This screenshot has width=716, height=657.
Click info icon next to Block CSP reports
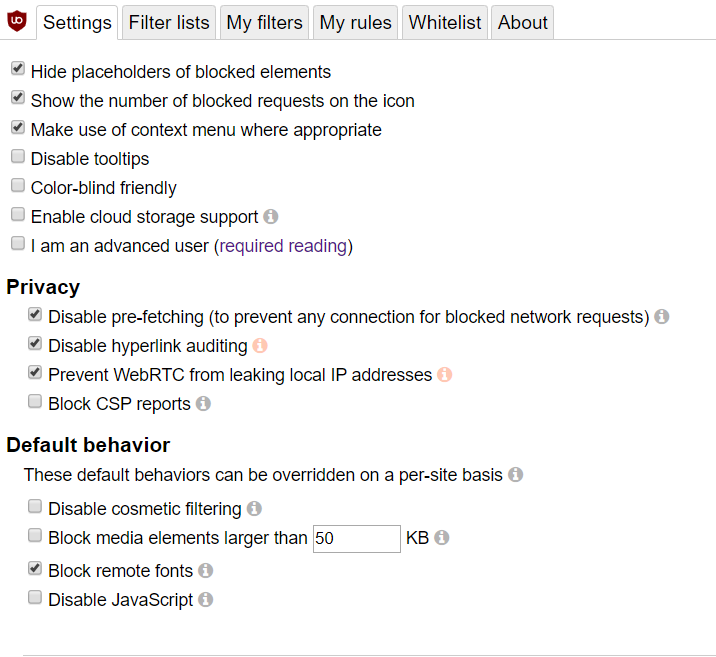pos(203,404)
